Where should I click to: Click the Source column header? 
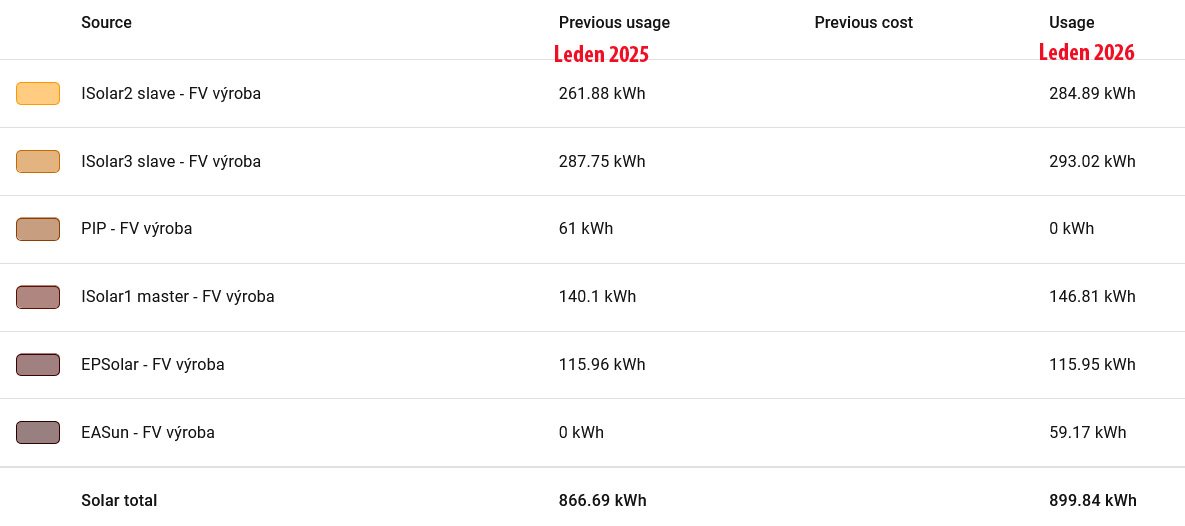pos(106,22)
